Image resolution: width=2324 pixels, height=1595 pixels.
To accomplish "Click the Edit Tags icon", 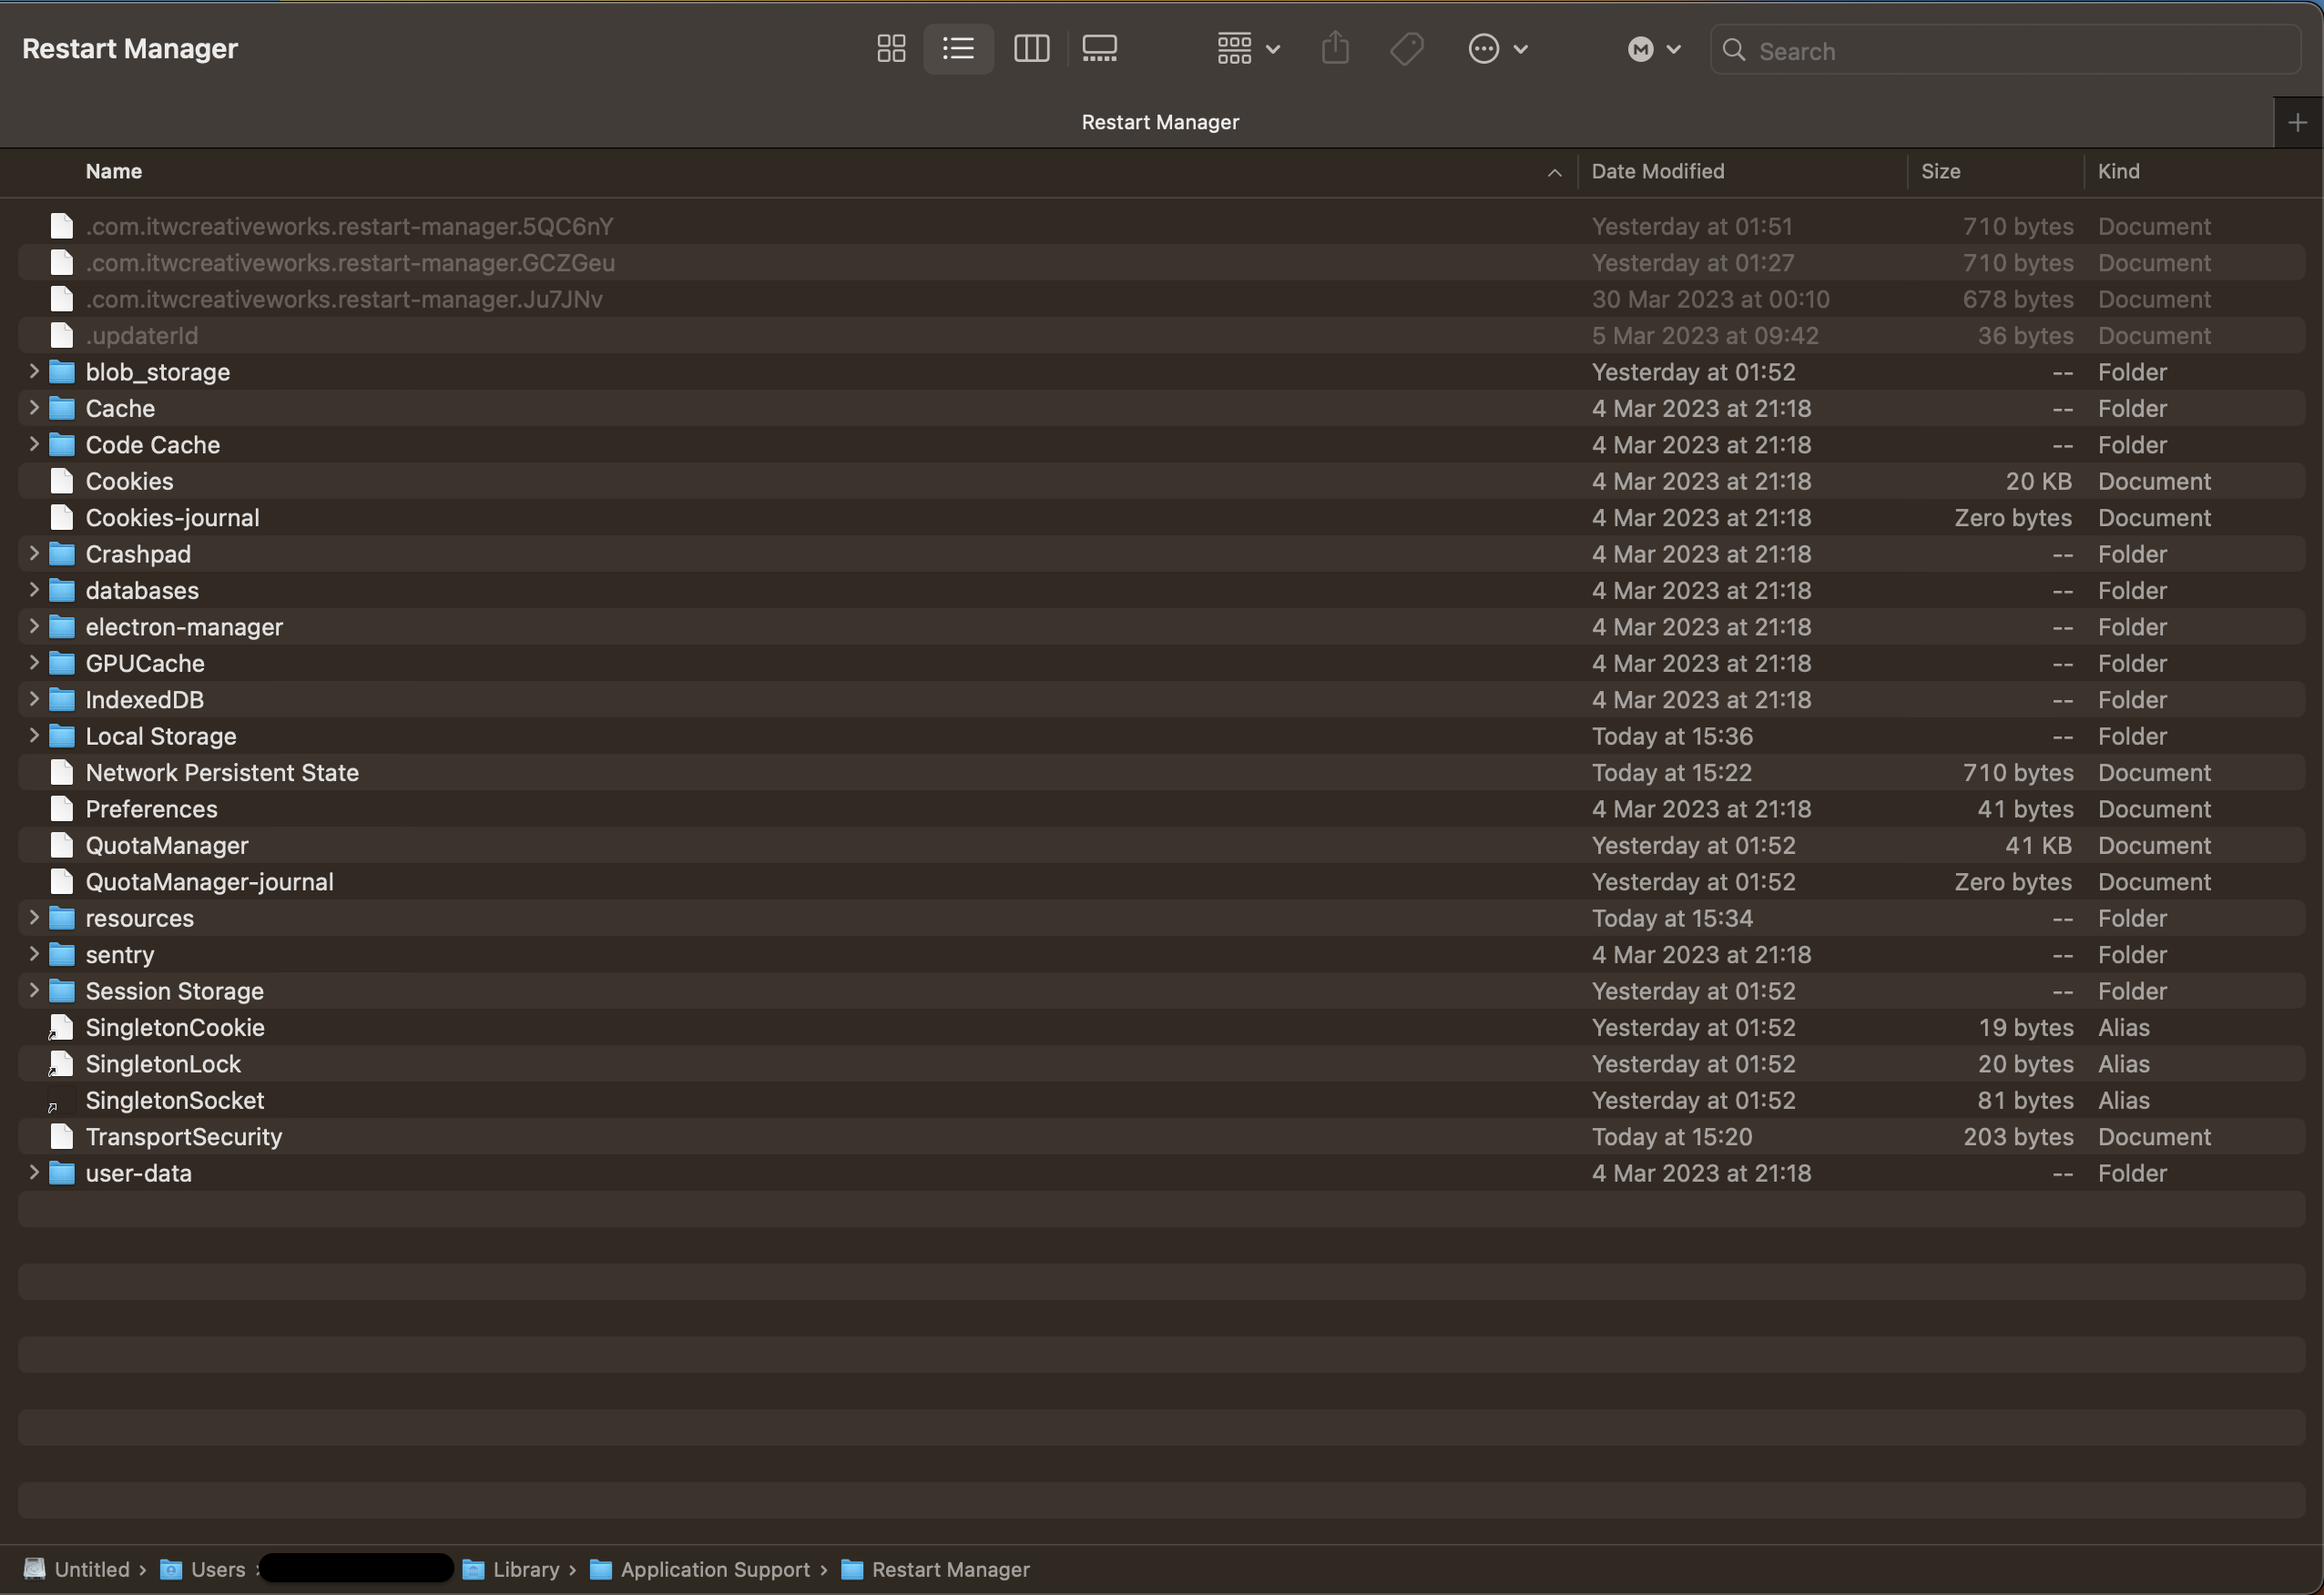I will coord(1406,49).
